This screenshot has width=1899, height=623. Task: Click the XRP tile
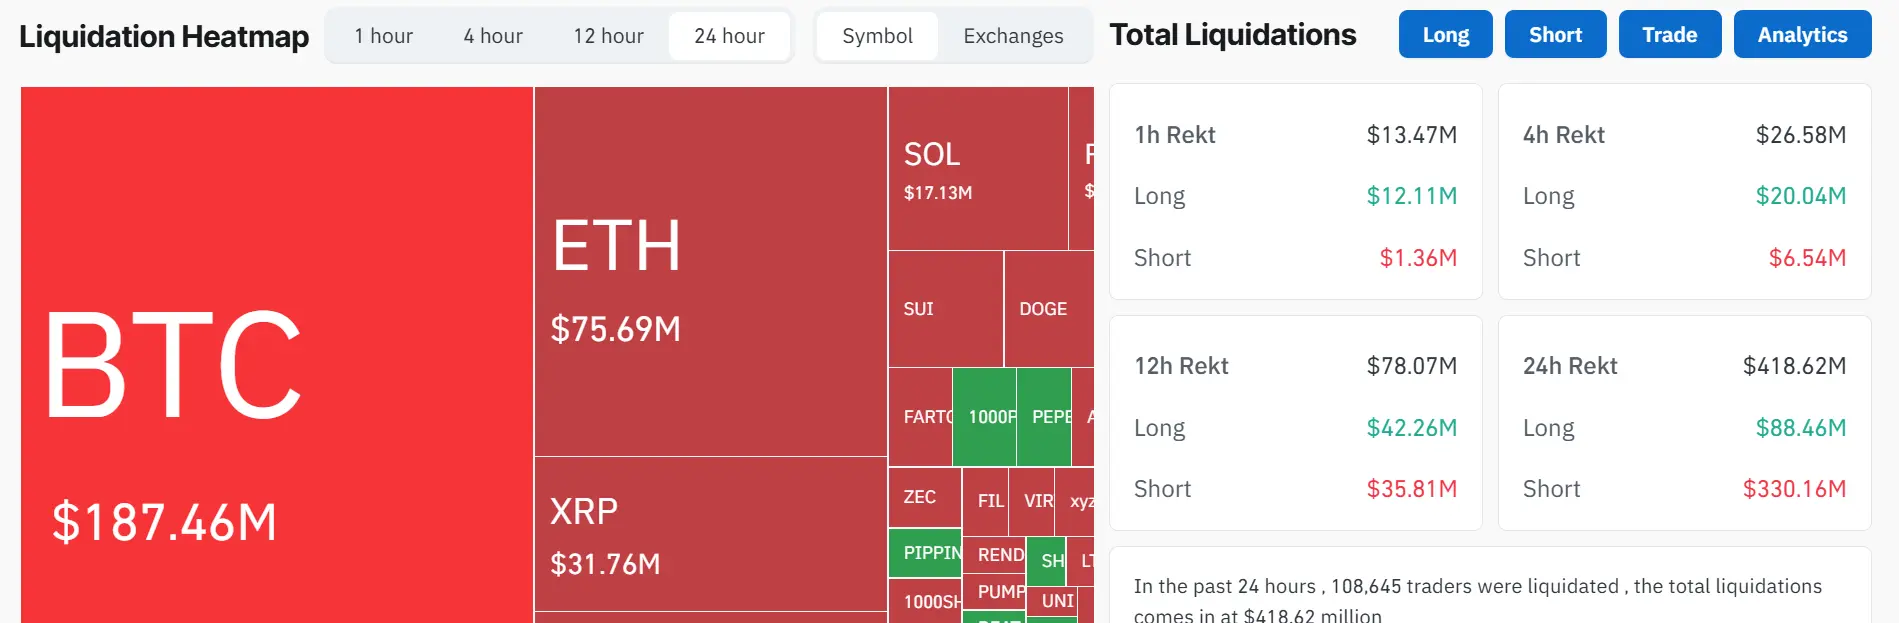tap(710, 535)
